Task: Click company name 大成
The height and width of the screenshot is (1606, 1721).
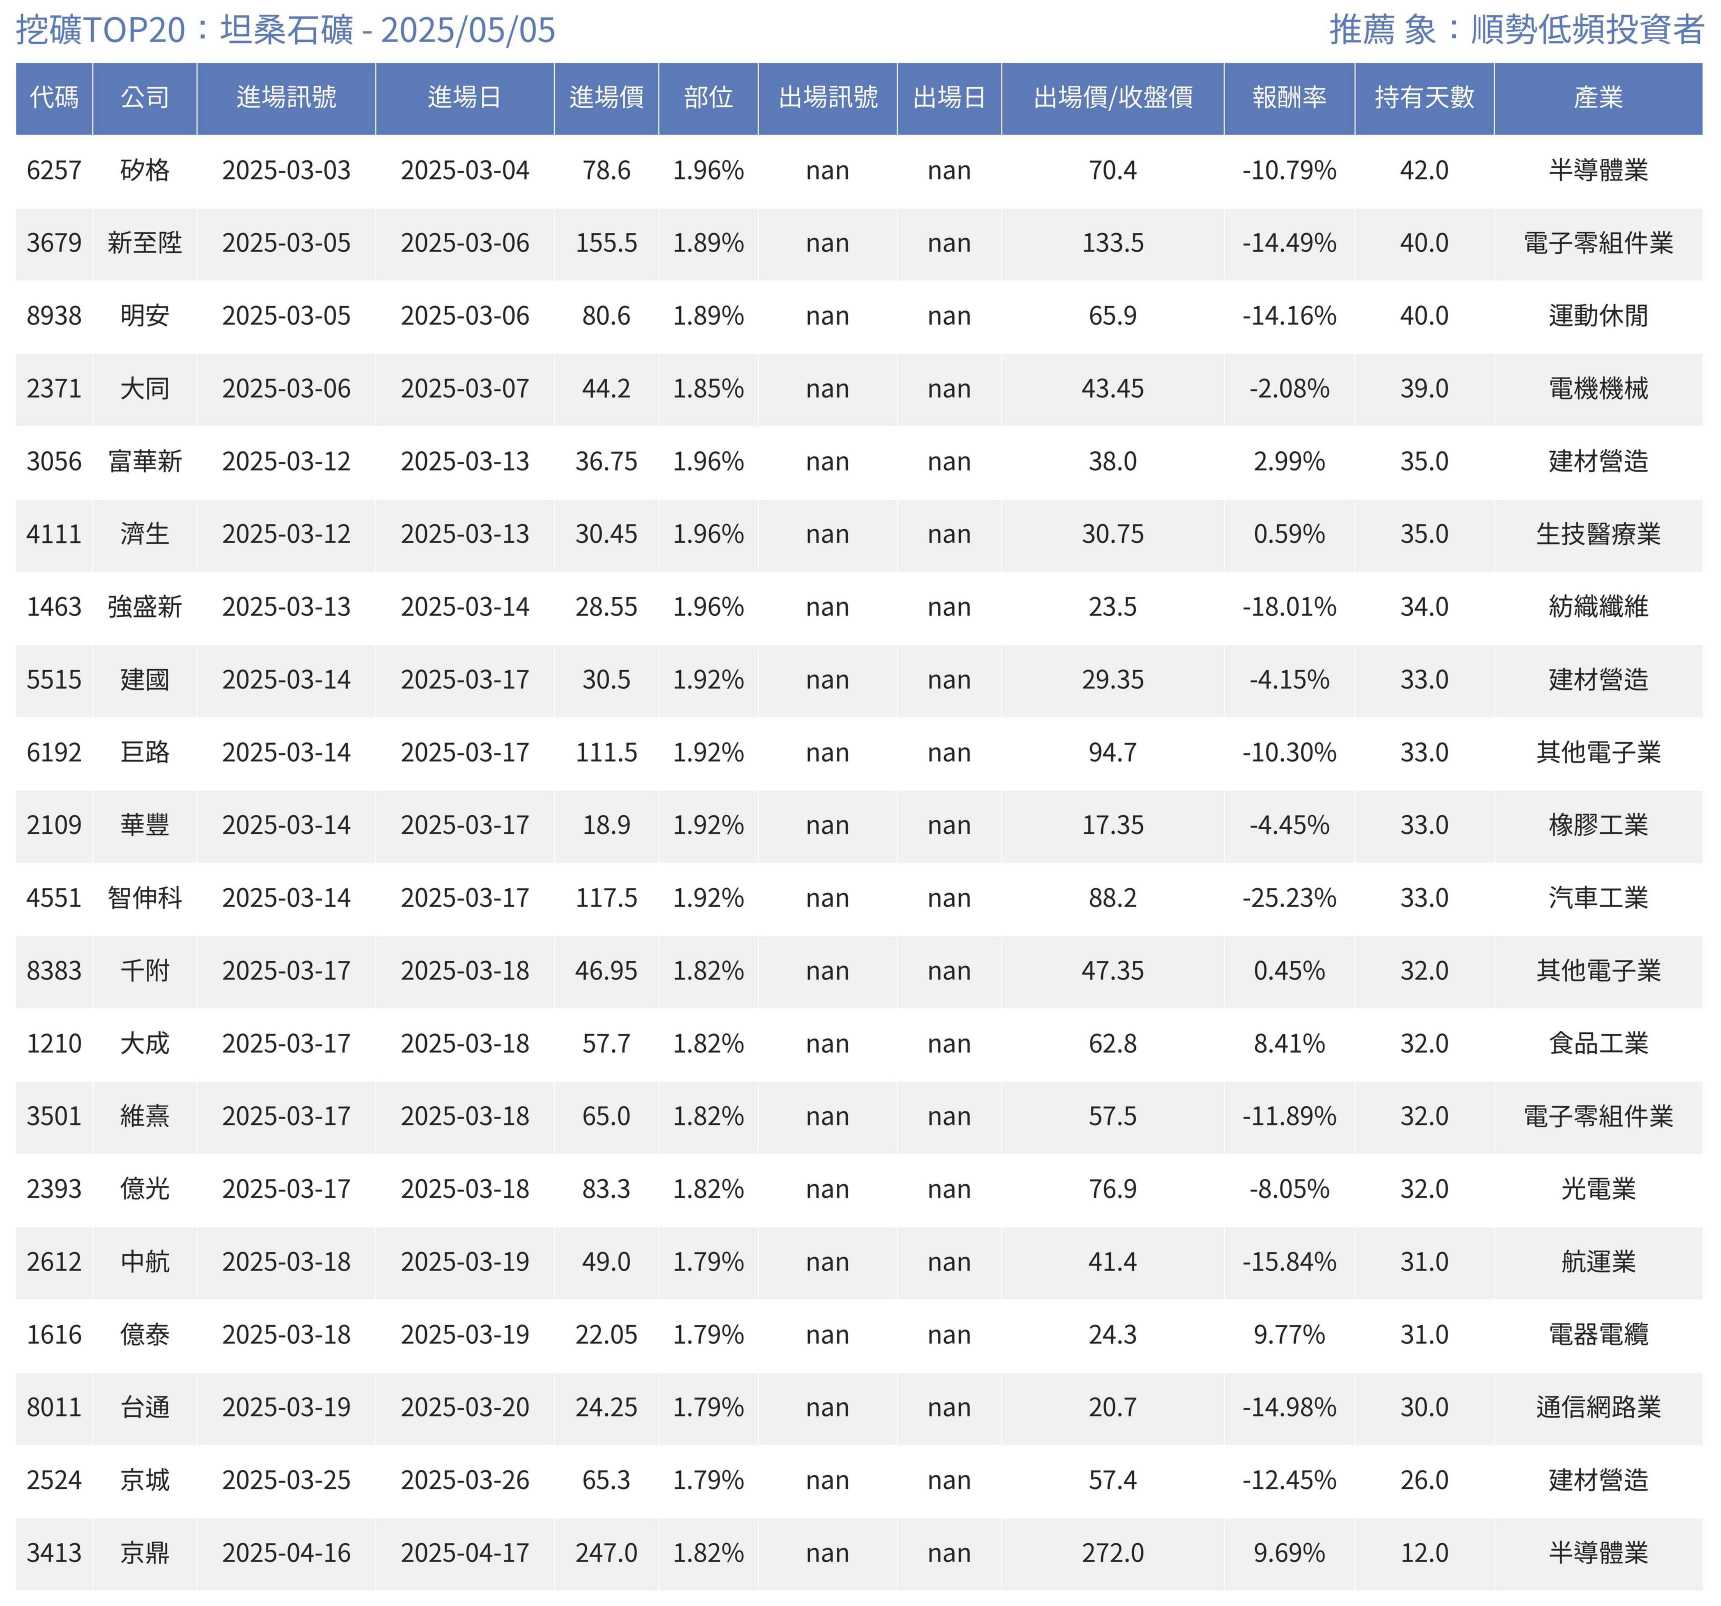Action: 145,1045
